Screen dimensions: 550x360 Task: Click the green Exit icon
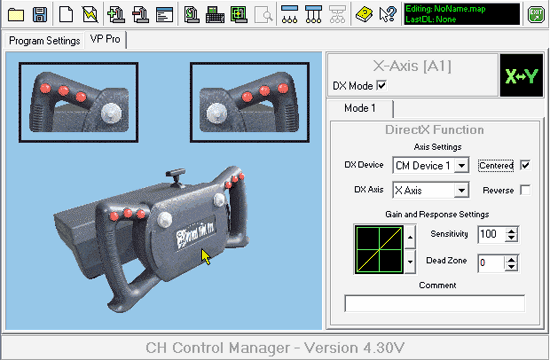[536, 14]
